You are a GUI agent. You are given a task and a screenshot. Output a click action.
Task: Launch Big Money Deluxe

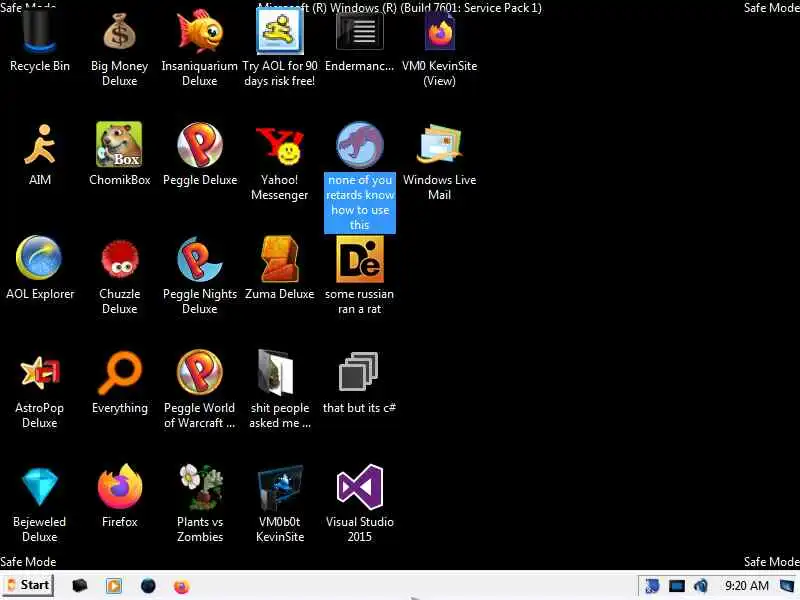point(119,32)
